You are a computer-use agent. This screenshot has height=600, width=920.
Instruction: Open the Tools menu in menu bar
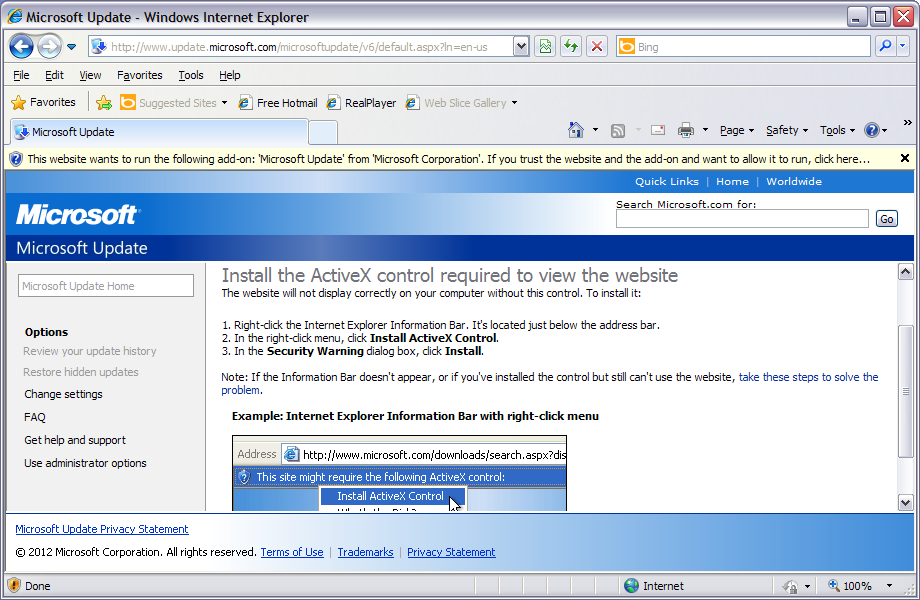(x=191, y=75)
